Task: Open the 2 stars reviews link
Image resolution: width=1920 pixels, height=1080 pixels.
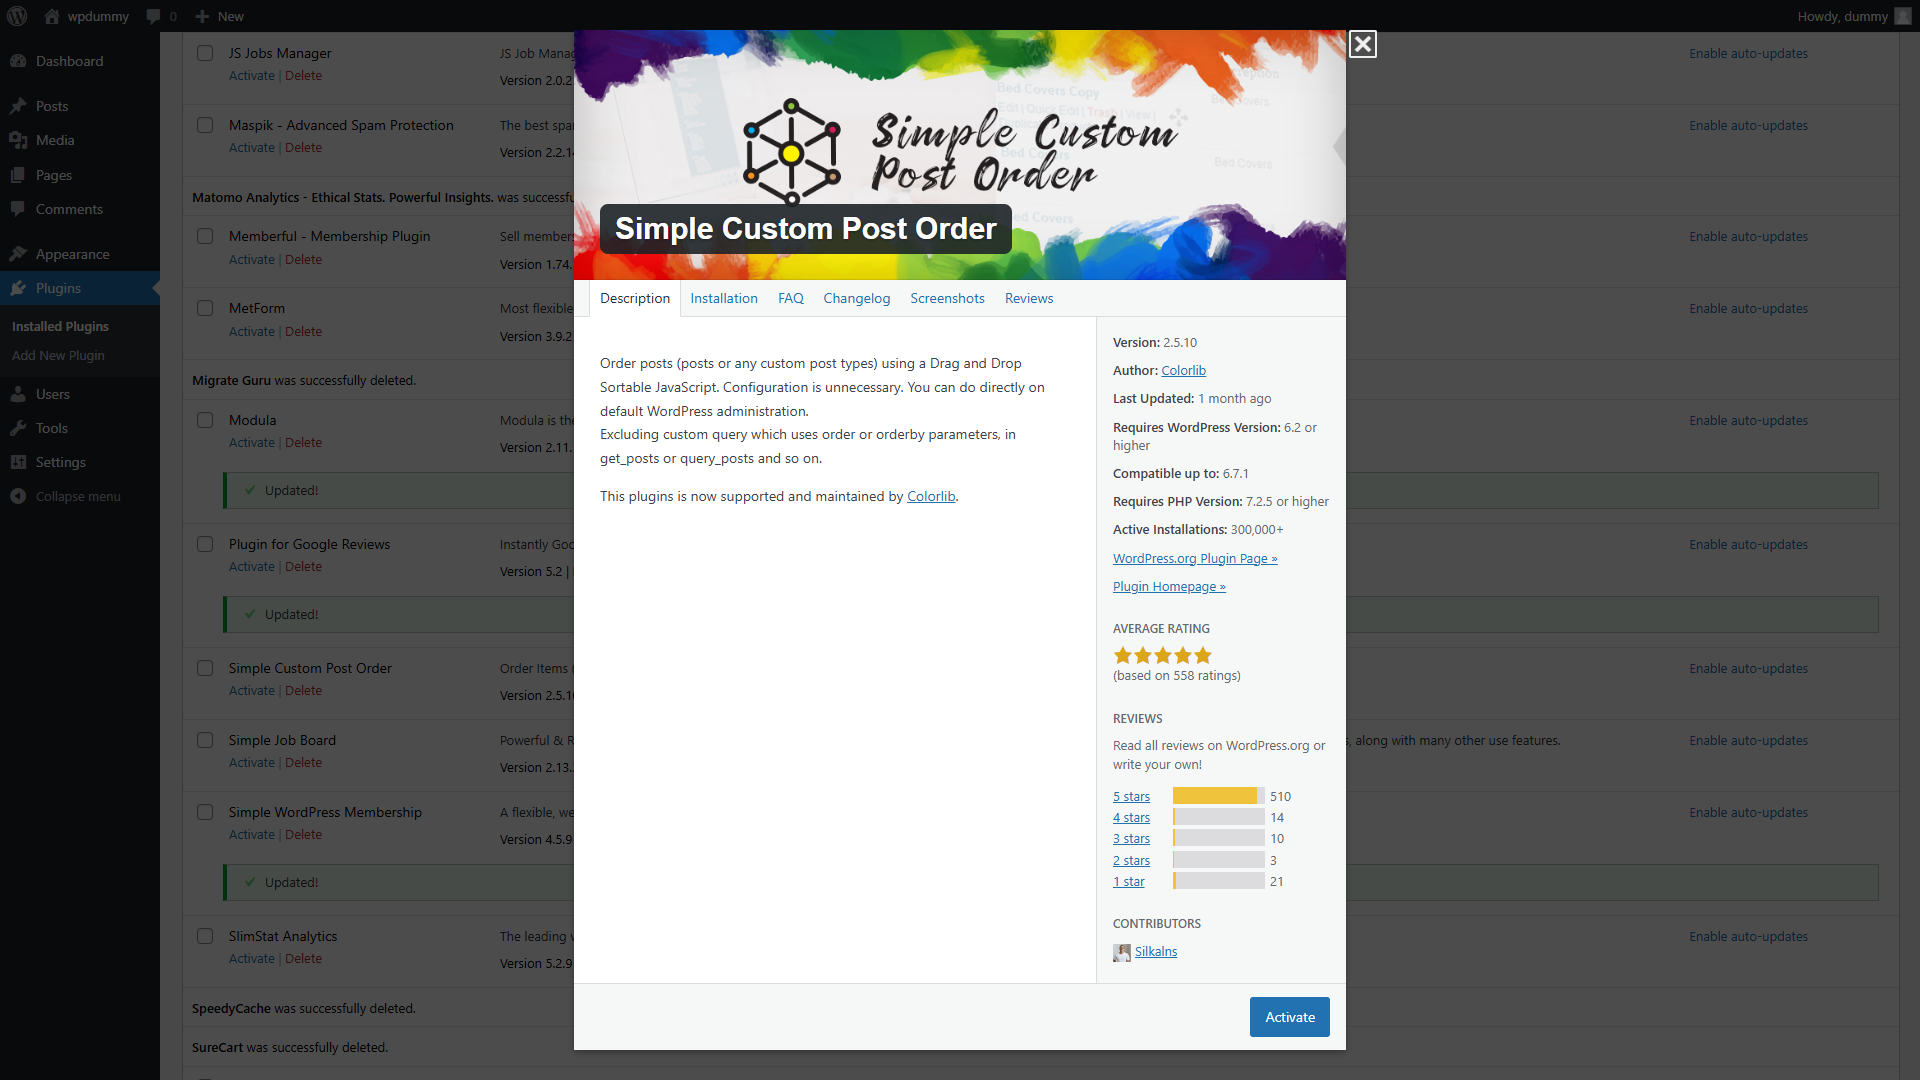Action: click(x=1131, y=860)
